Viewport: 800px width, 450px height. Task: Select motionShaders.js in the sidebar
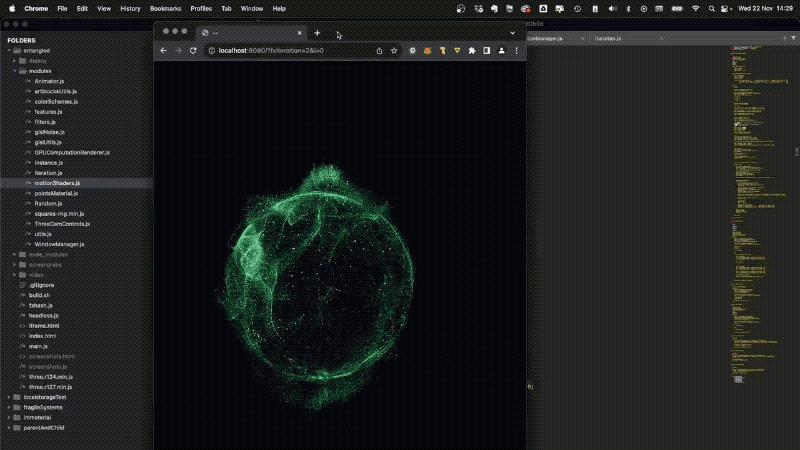[x=57, y=183]
